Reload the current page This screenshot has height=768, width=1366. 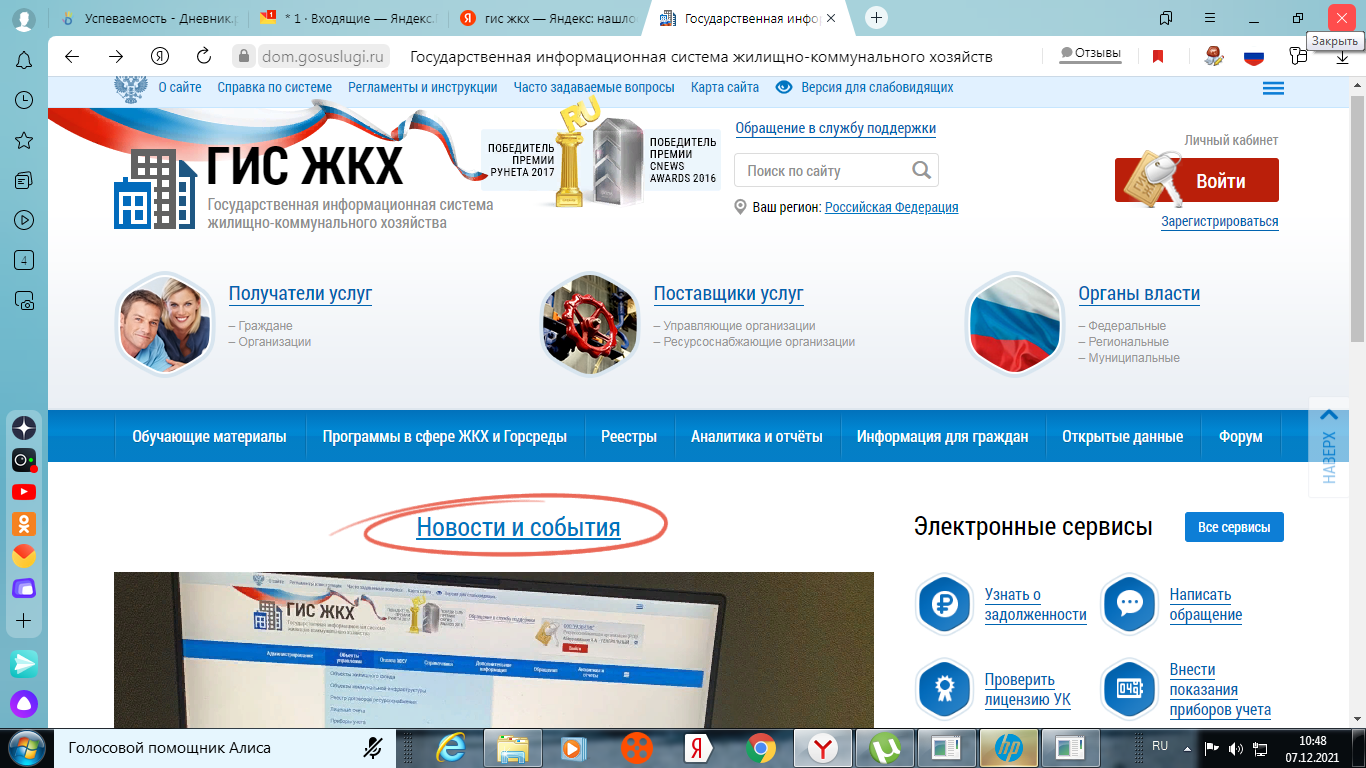(204, 56)
